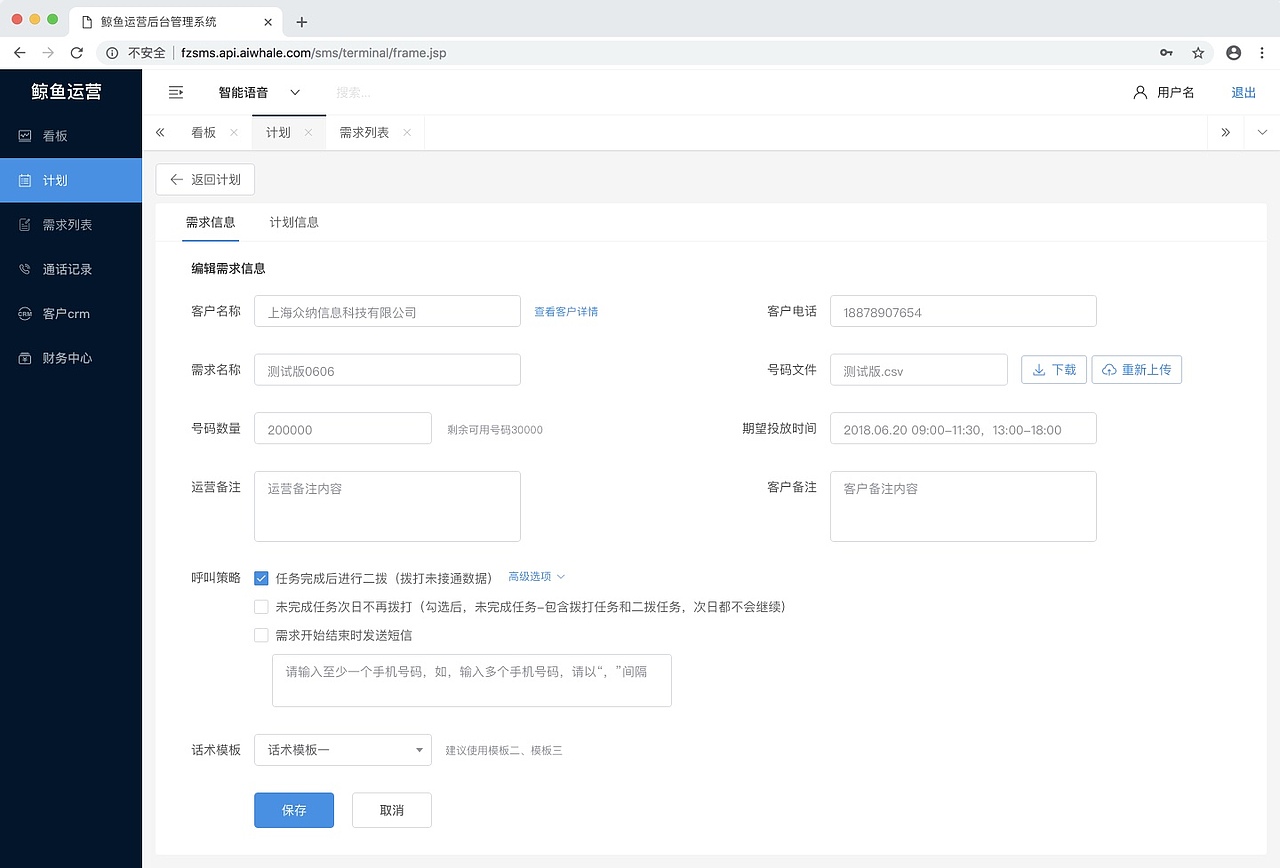Close the 需求列表 tab
This screenshot has height=868, width=1280.
click(x=407, y=132)
